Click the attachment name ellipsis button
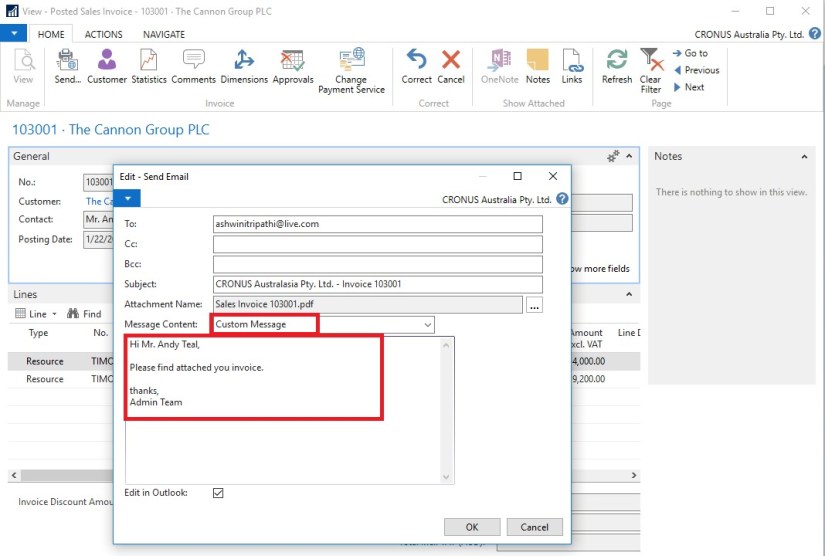This screenshot has height=556, width=825. (x=535, y=305)
